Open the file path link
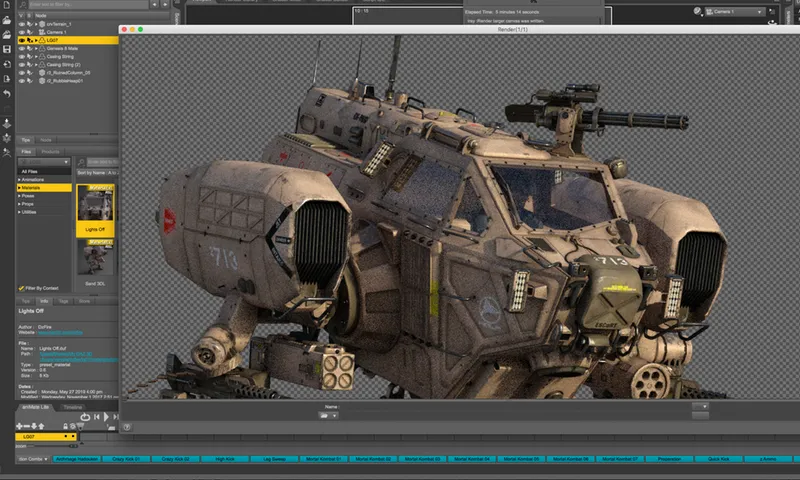 tap(78, 357)
